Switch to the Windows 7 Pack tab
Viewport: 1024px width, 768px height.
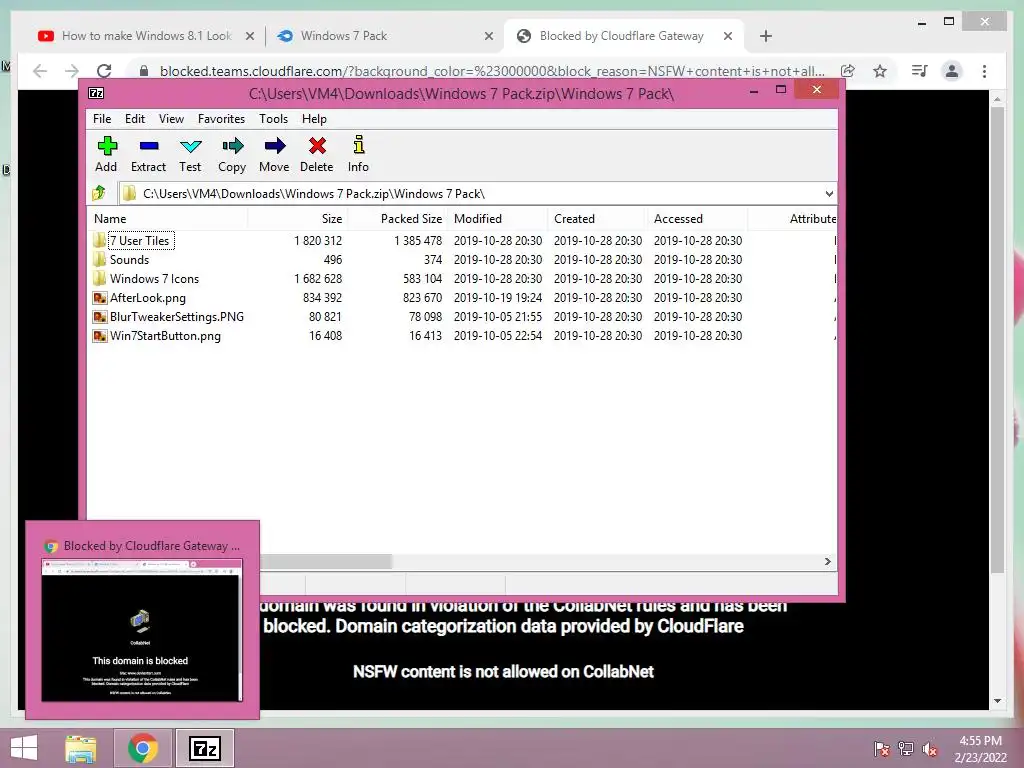[x=385, y=36]
